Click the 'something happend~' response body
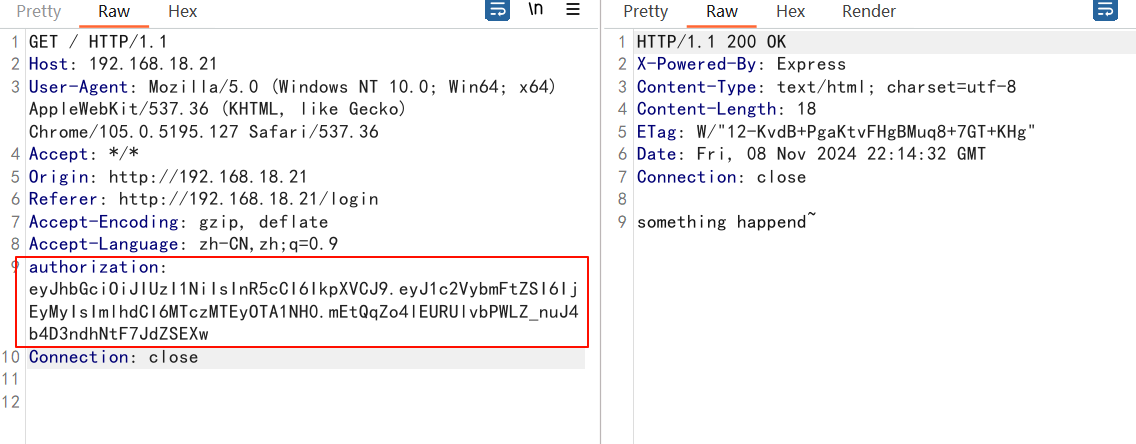Viewport: 1136px width, 444px height. click(727, 222)
